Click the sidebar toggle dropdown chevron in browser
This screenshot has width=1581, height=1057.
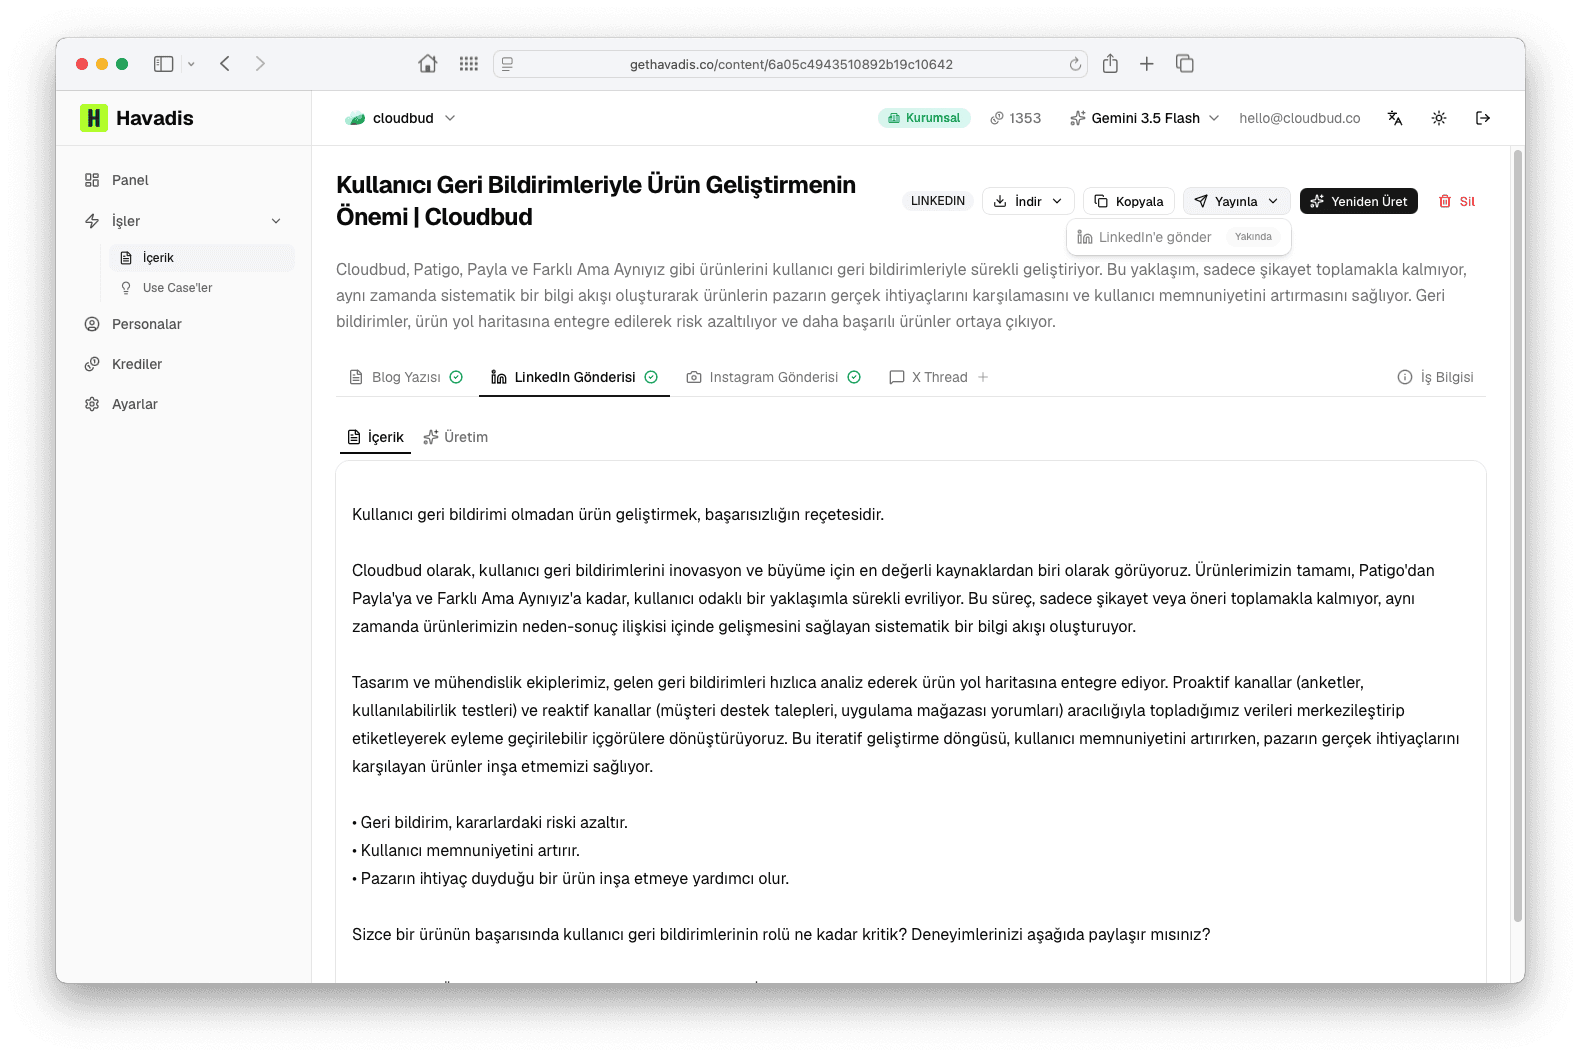click(x=191, y=64)
